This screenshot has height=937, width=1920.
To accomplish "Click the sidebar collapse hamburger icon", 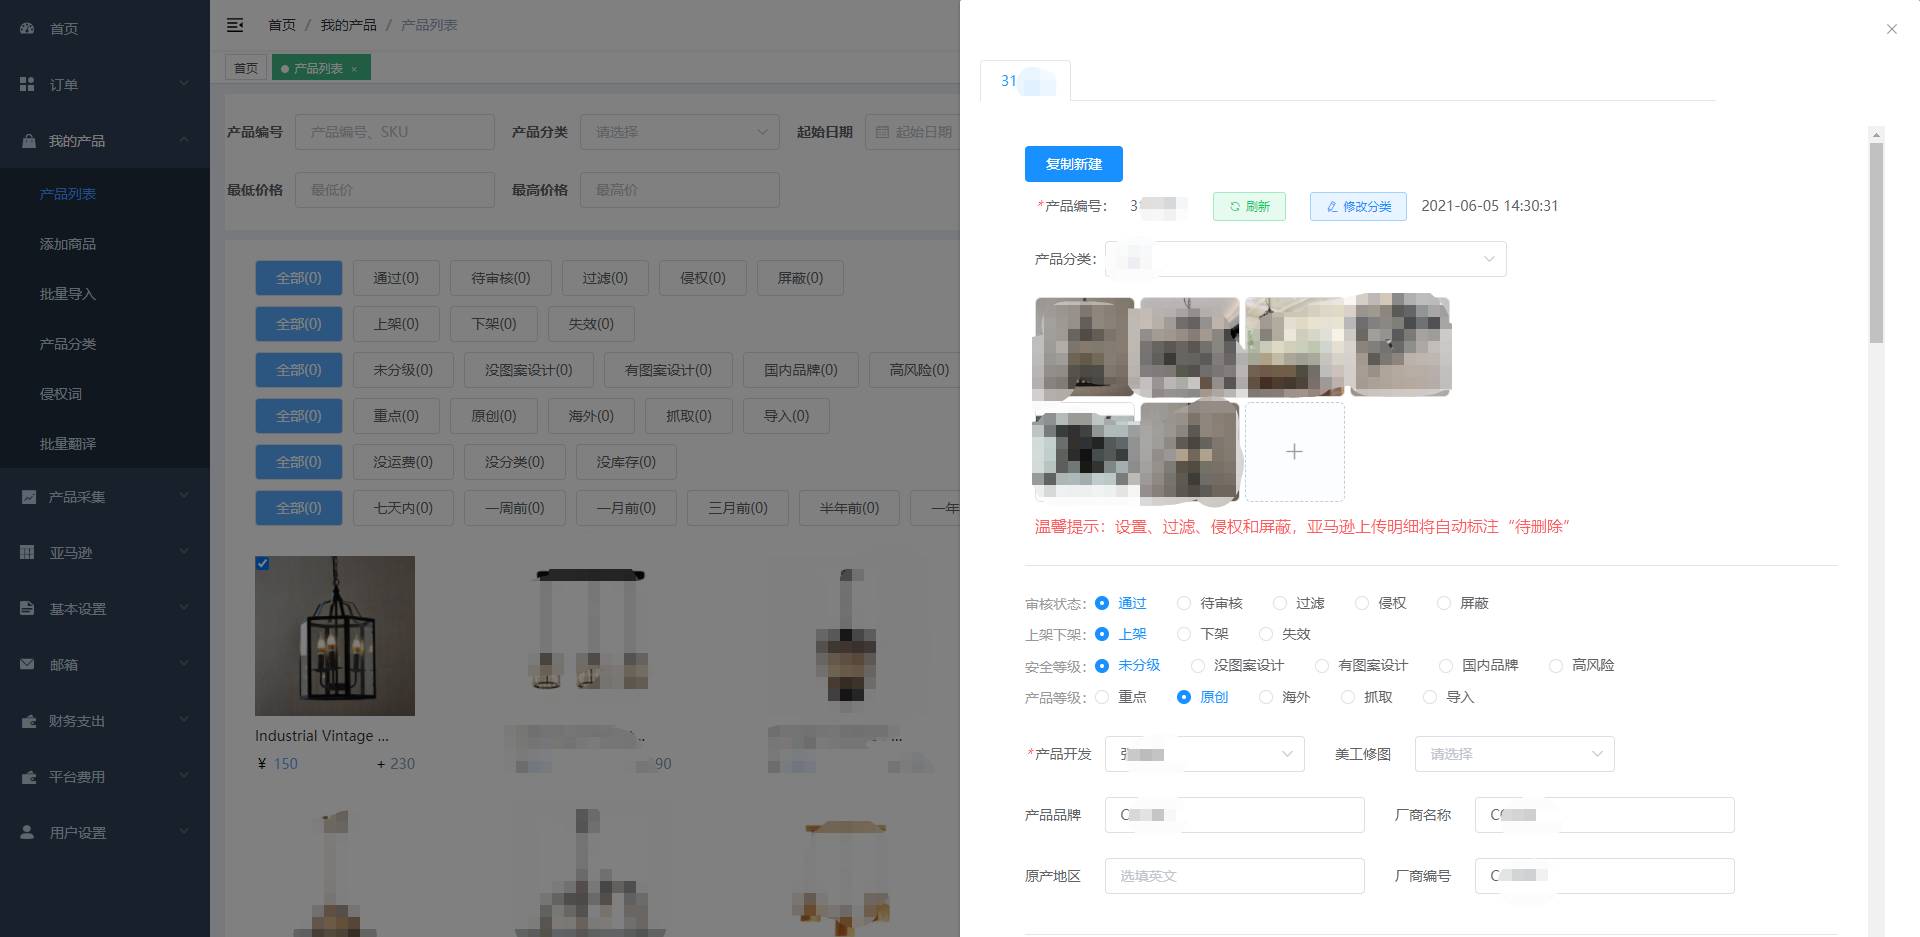I will click(235, 25).
